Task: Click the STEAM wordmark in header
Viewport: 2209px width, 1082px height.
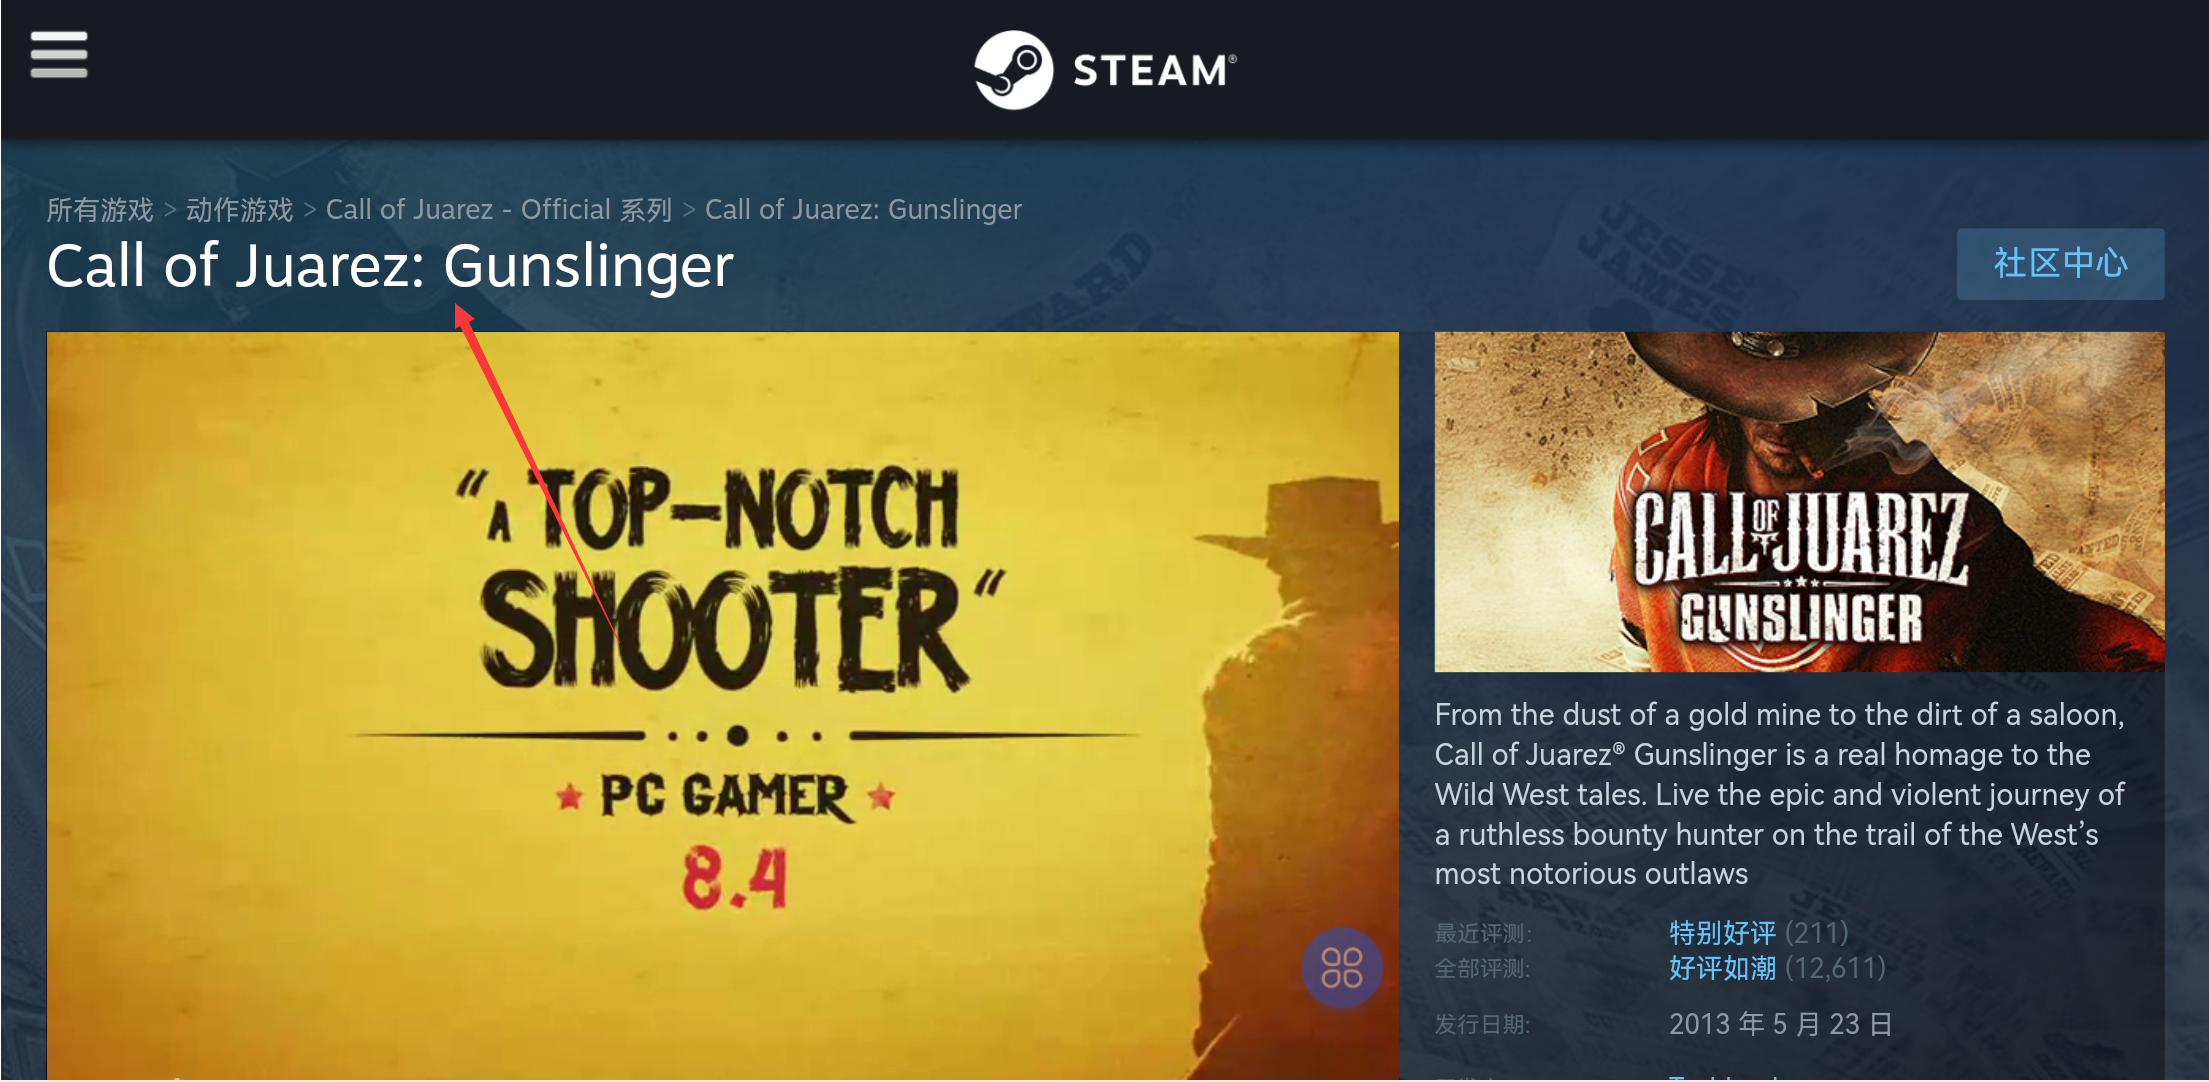Action: click(x=1154, y=71)
